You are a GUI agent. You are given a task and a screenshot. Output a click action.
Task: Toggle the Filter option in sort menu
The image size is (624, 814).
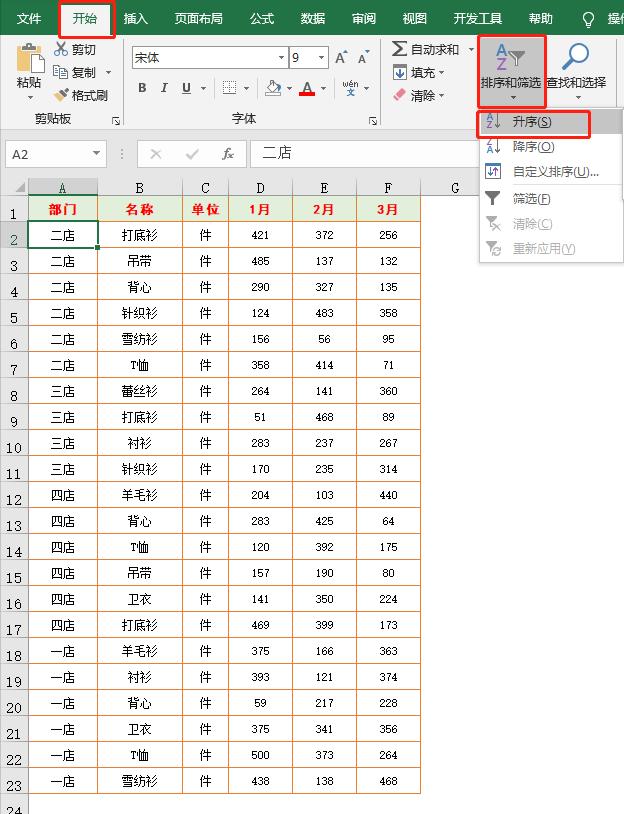tap(531, 199)
